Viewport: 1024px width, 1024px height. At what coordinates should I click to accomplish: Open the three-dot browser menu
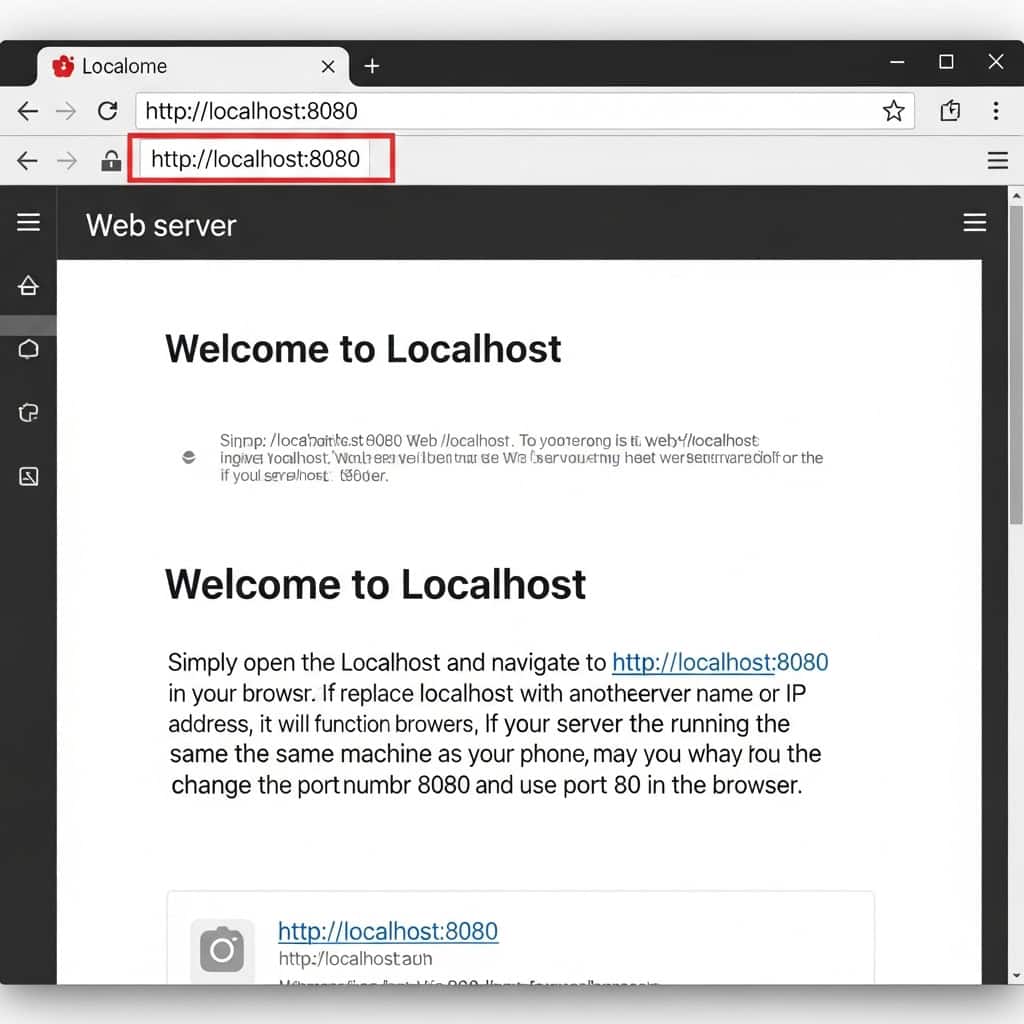pos(996,111)
